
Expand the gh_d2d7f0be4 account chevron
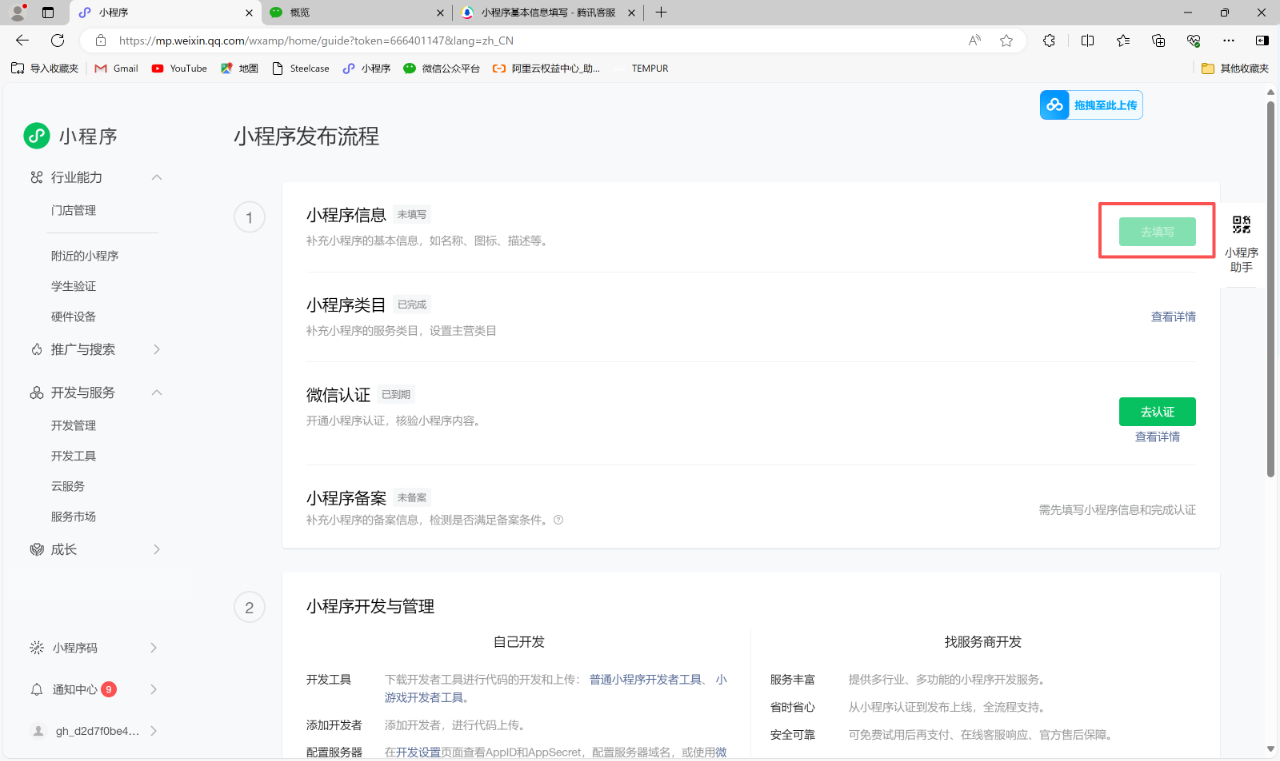154,731
